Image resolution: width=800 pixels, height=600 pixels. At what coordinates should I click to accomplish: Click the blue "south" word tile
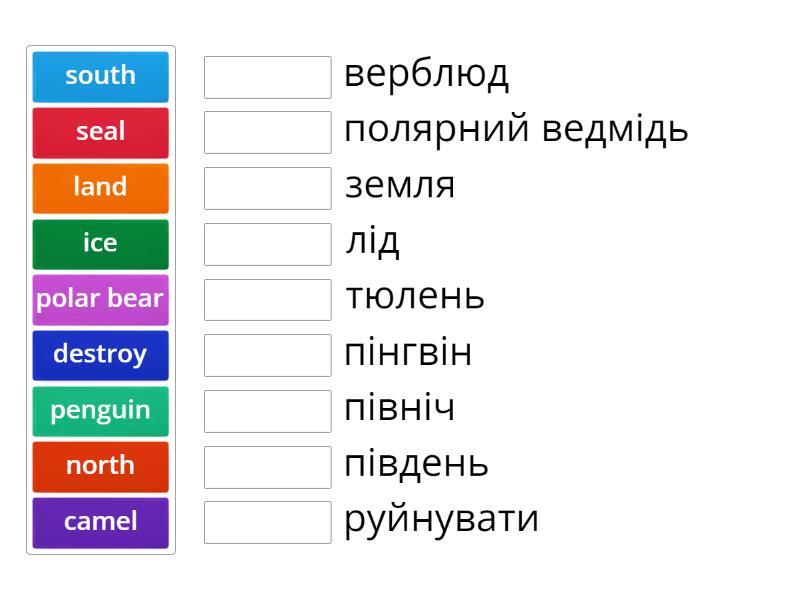pos(100,76)
